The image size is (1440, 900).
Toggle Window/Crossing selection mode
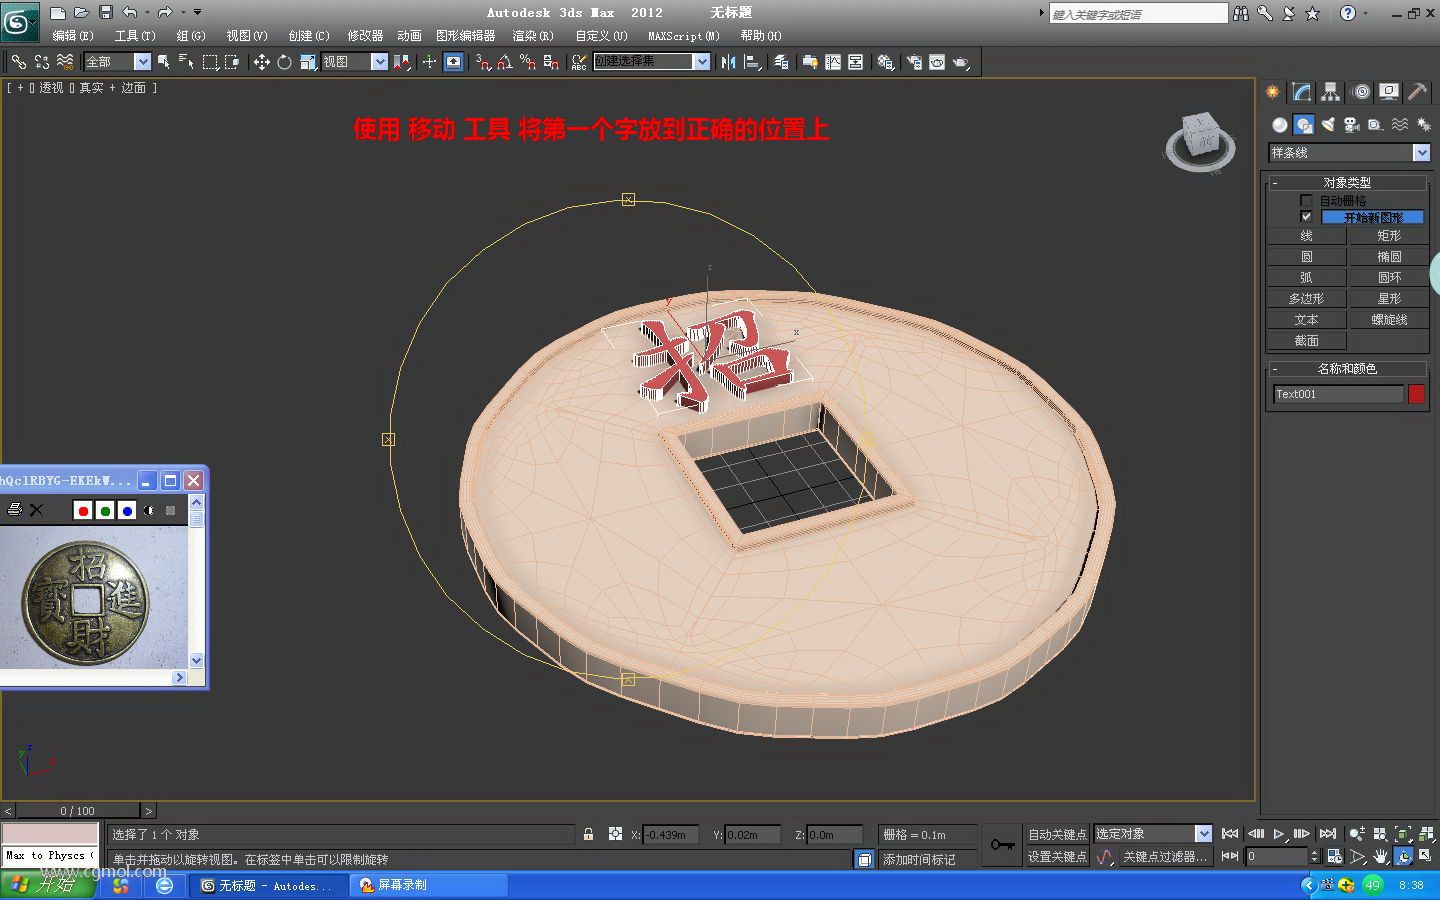[x=233, y=62]
